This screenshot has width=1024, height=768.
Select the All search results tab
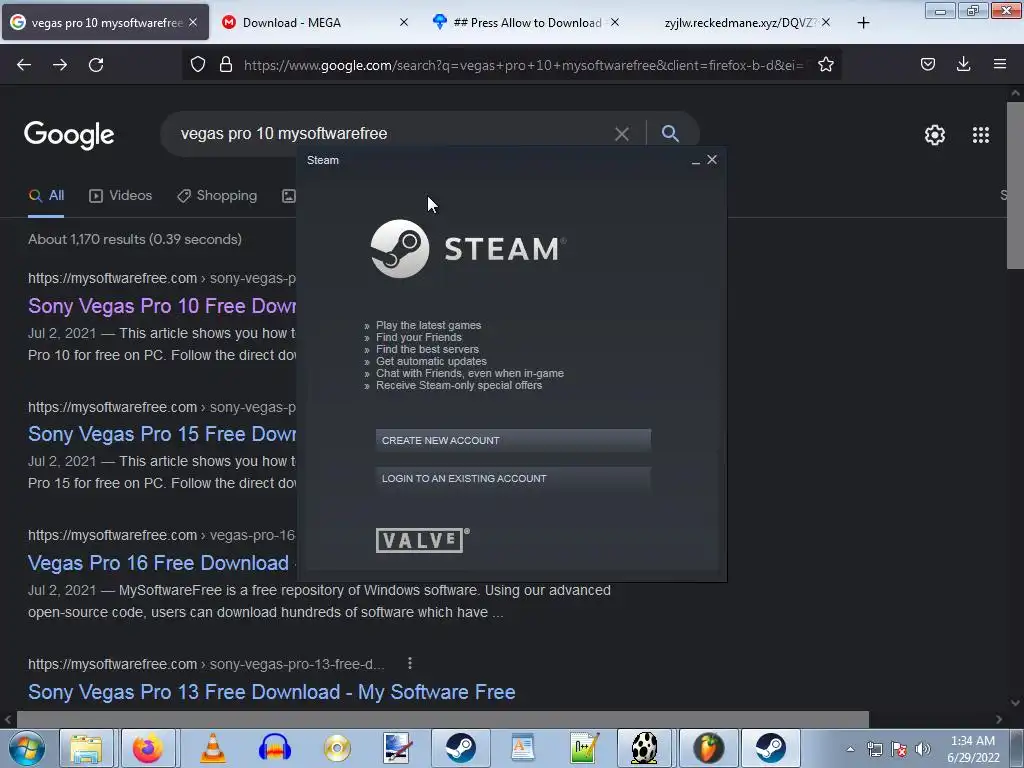pyautogui.click(x=46, y=195)
